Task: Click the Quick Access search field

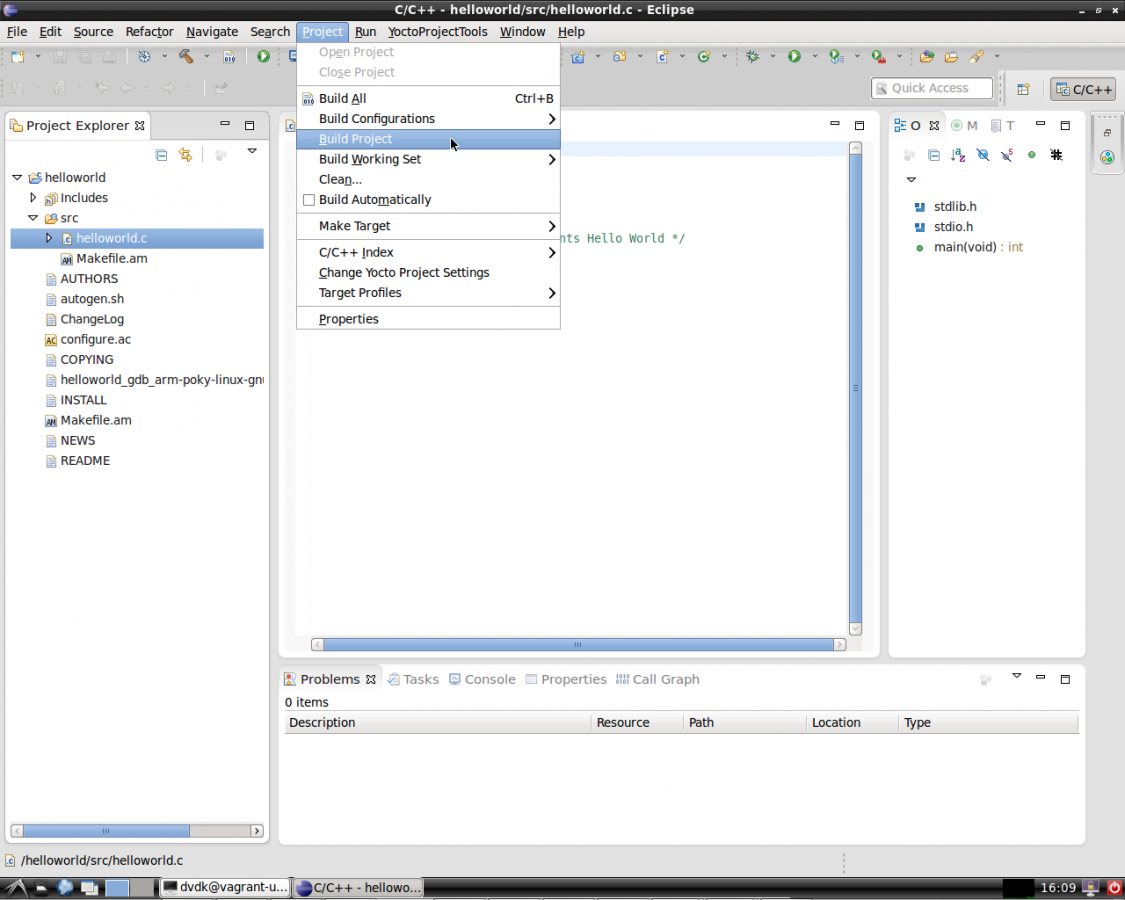Action: [x=932, y=88]
